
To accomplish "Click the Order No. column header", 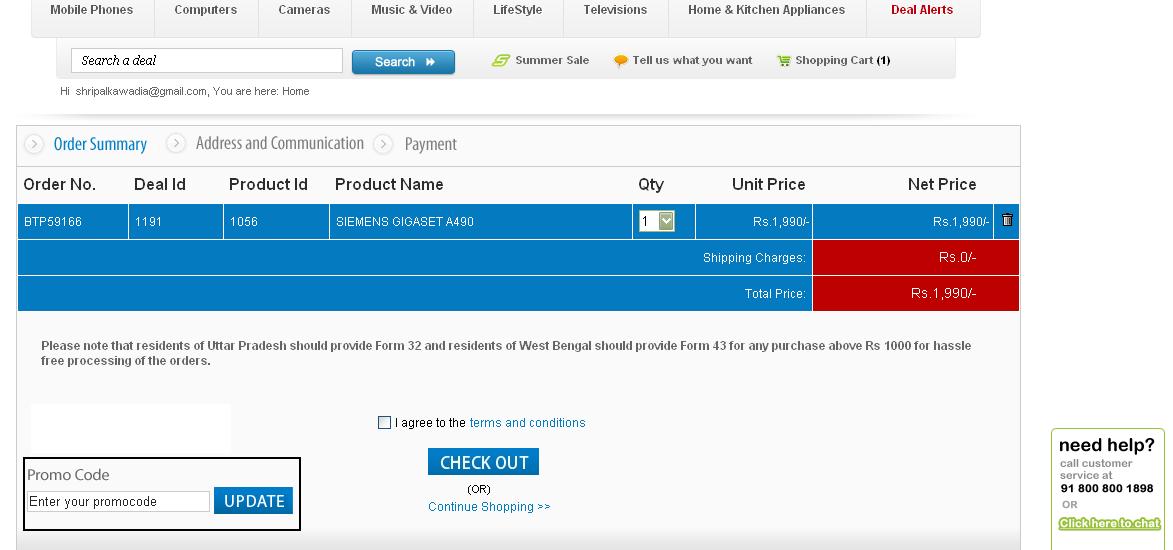I will (x=60, y=184).
